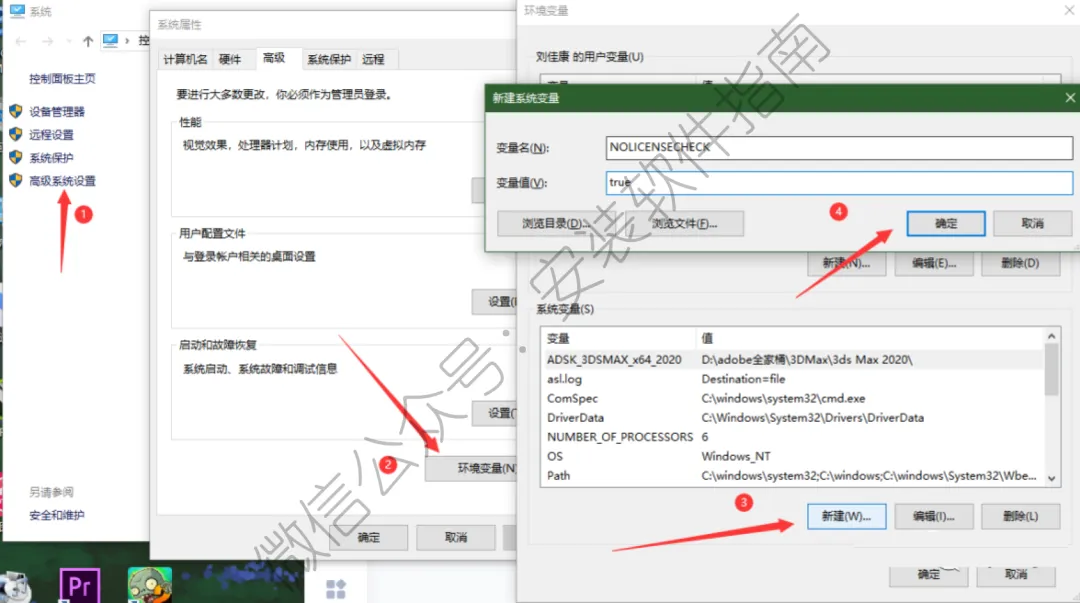
Task: Click the 变量 column header in system variables
Action: coord(619,338)
